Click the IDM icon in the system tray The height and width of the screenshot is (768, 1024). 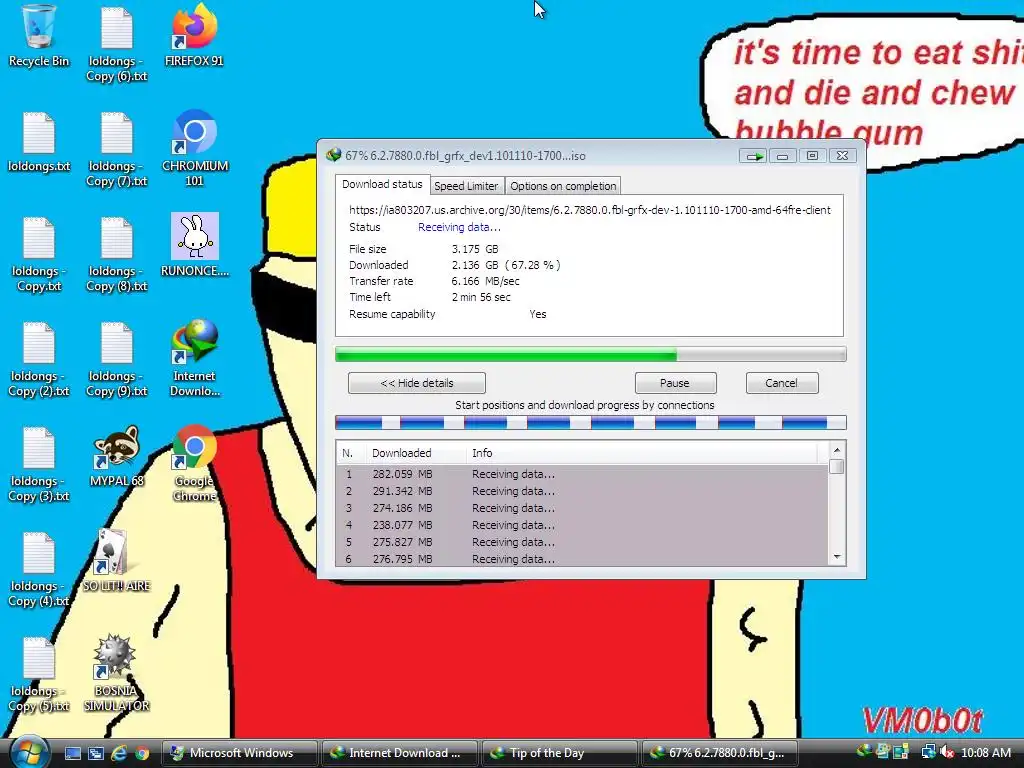point(864,752)
